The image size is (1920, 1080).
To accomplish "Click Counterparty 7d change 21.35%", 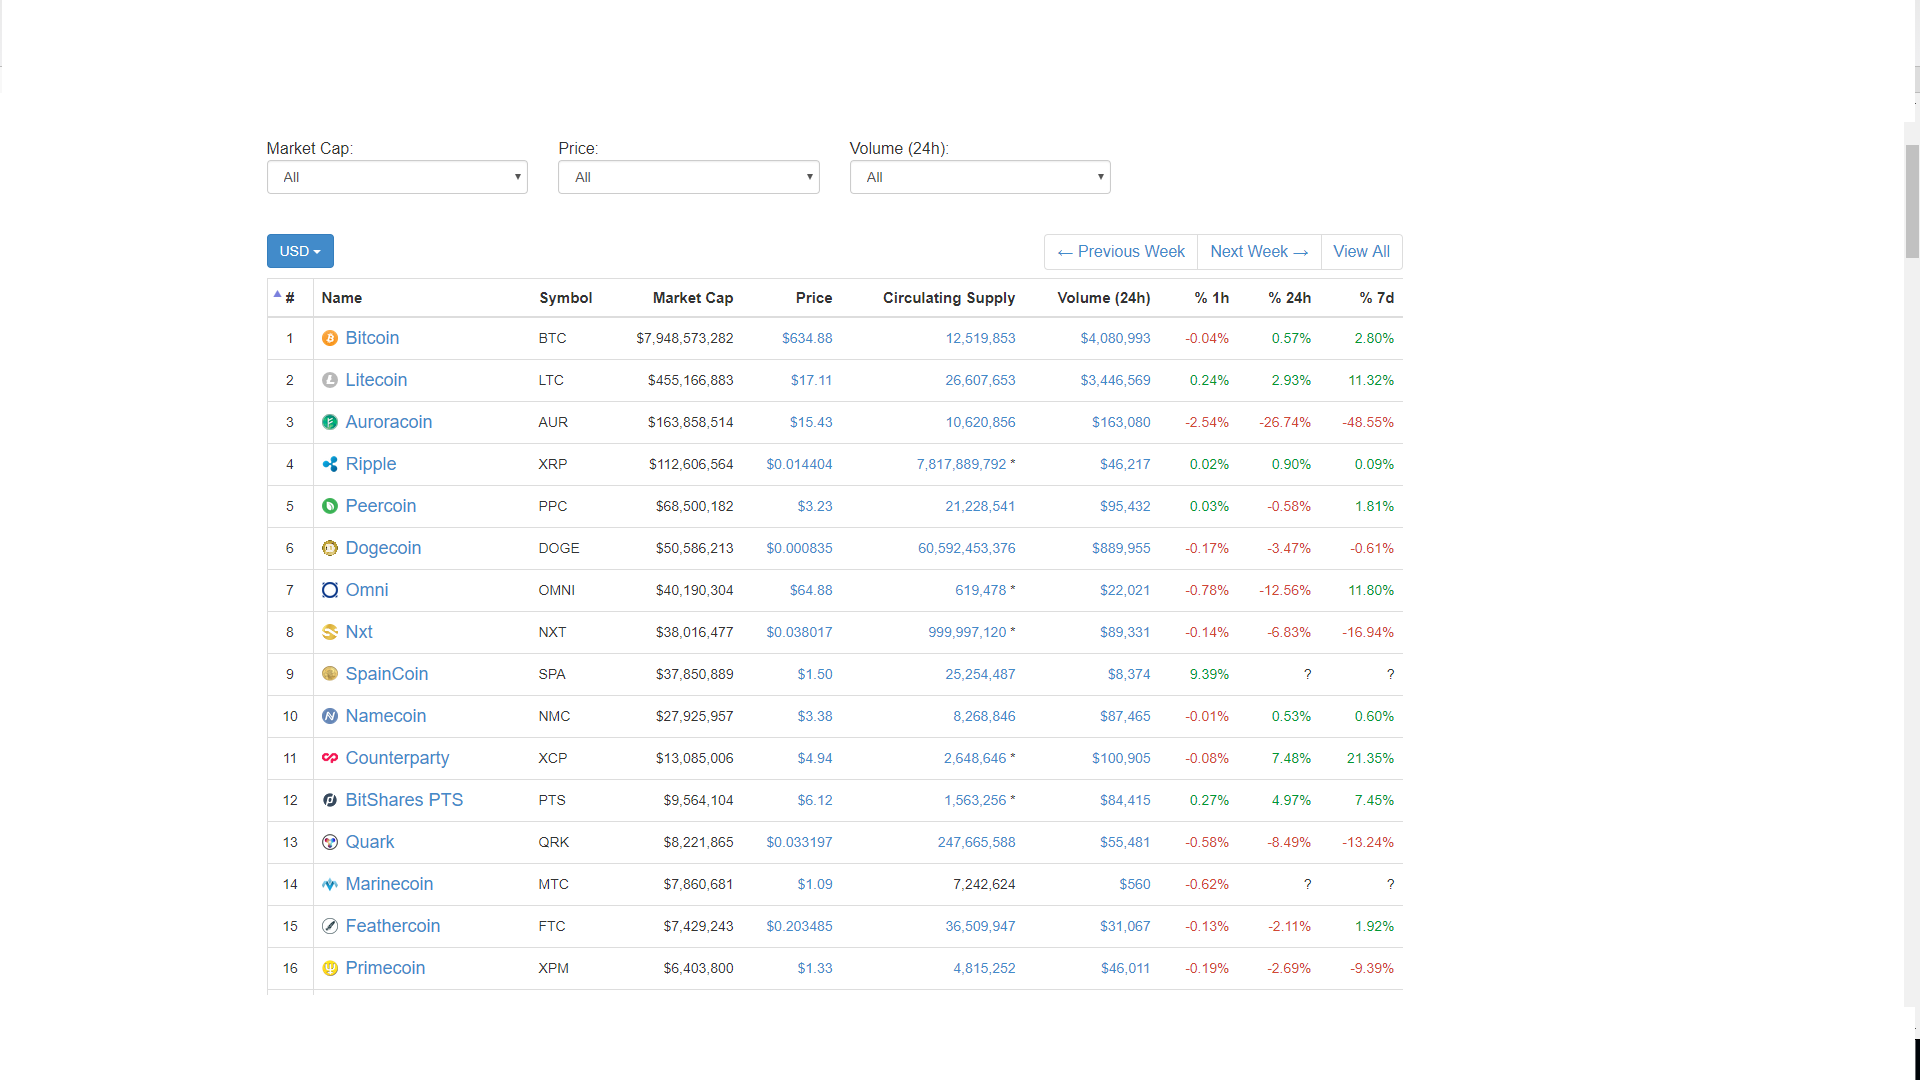I will tap(1370, 758).
